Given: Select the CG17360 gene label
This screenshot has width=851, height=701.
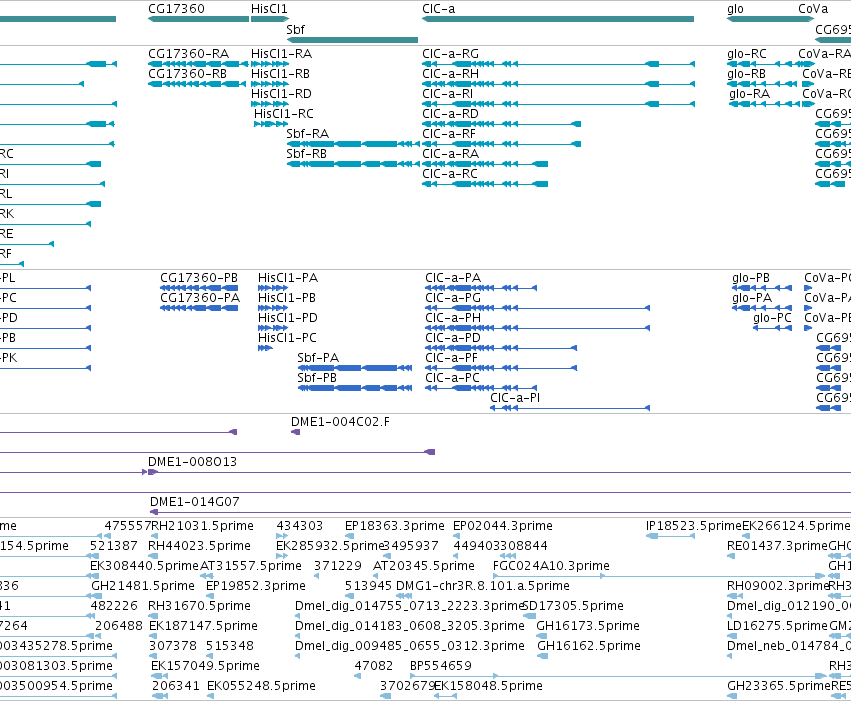Looking at the screenshot, I should point(176,9).
